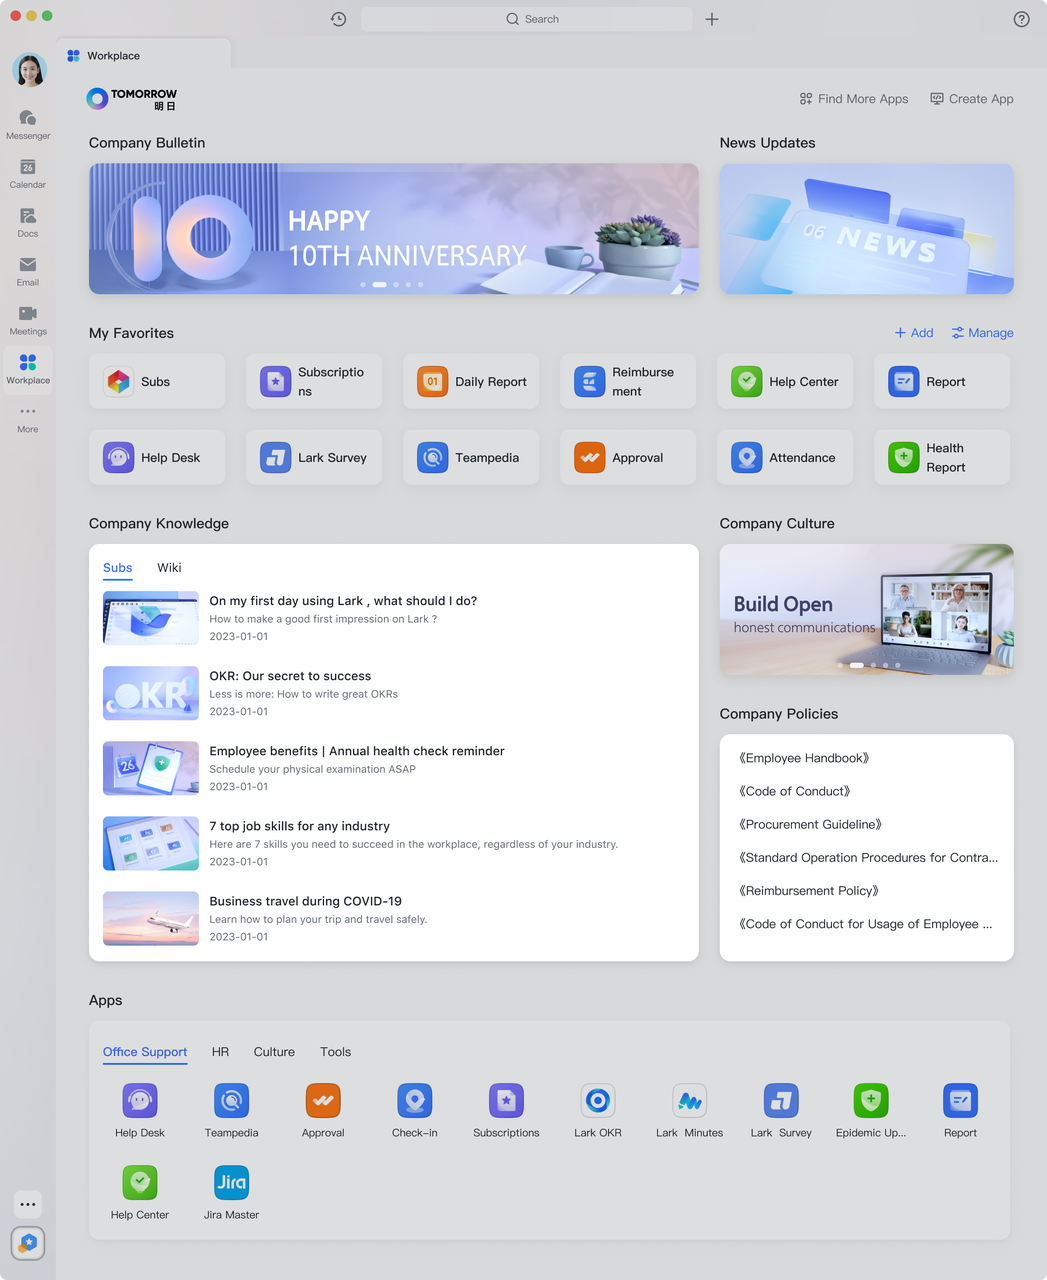Open the Calendar sidebar icon
This screenshot has height=1280, width=1047.
click(x=28, y=173)
